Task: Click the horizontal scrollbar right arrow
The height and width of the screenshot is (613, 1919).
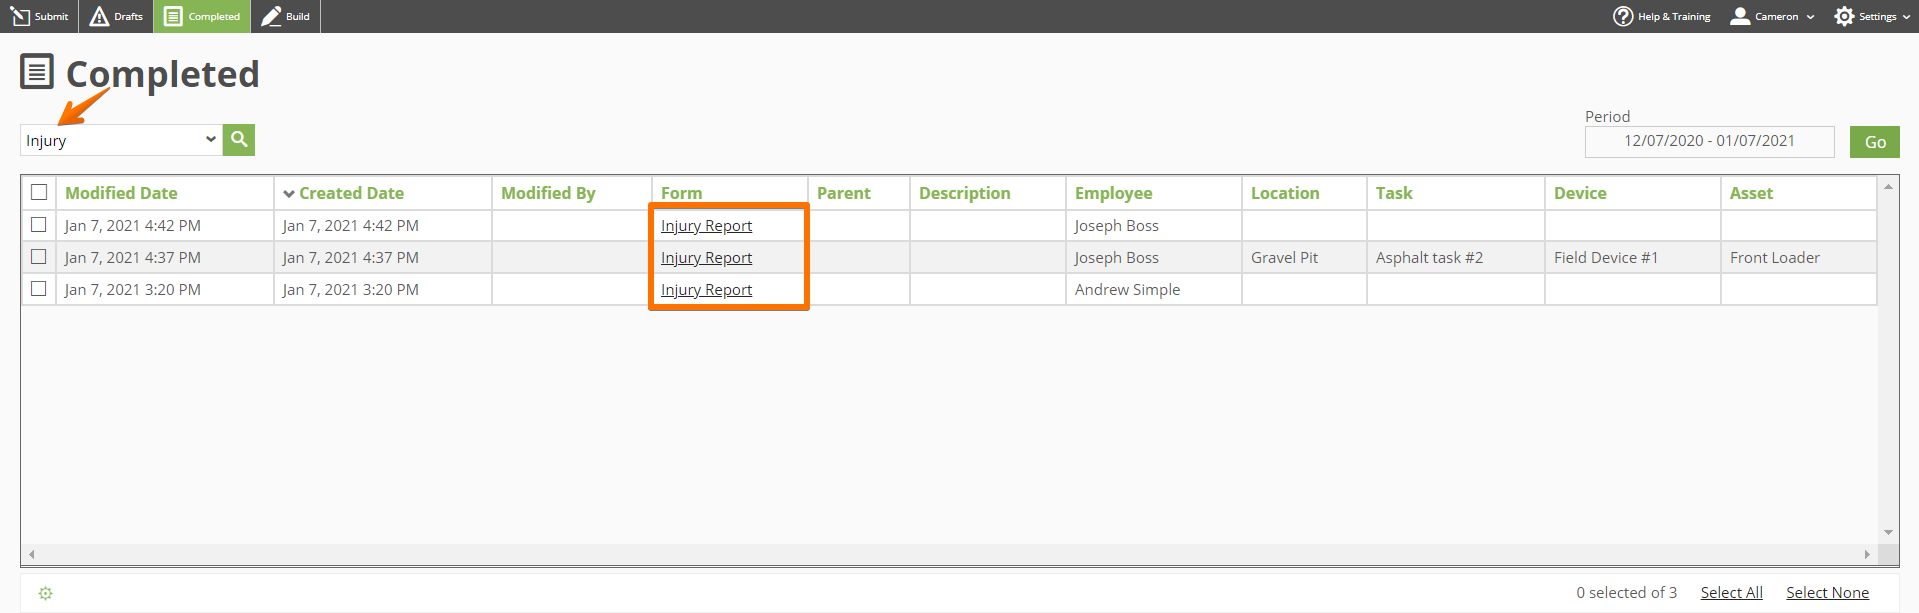Action: [x=1867, y=554]
